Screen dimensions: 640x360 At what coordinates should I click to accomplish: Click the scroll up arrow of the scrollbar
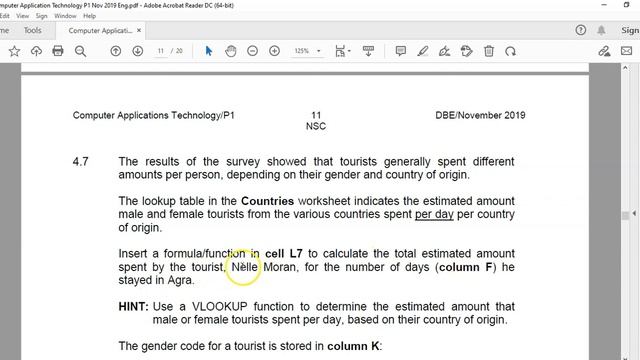pos(625,68)
